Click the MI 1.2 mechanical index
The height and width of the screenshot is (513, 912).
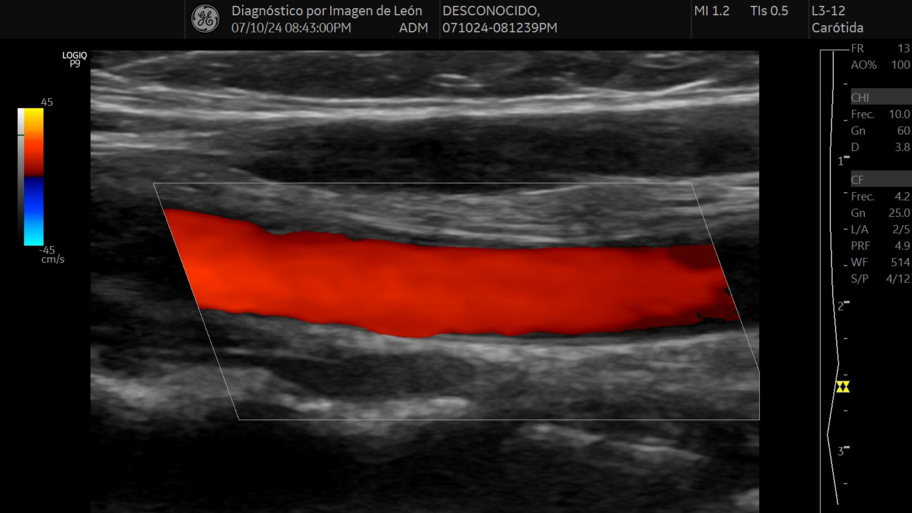coord(711,11)
